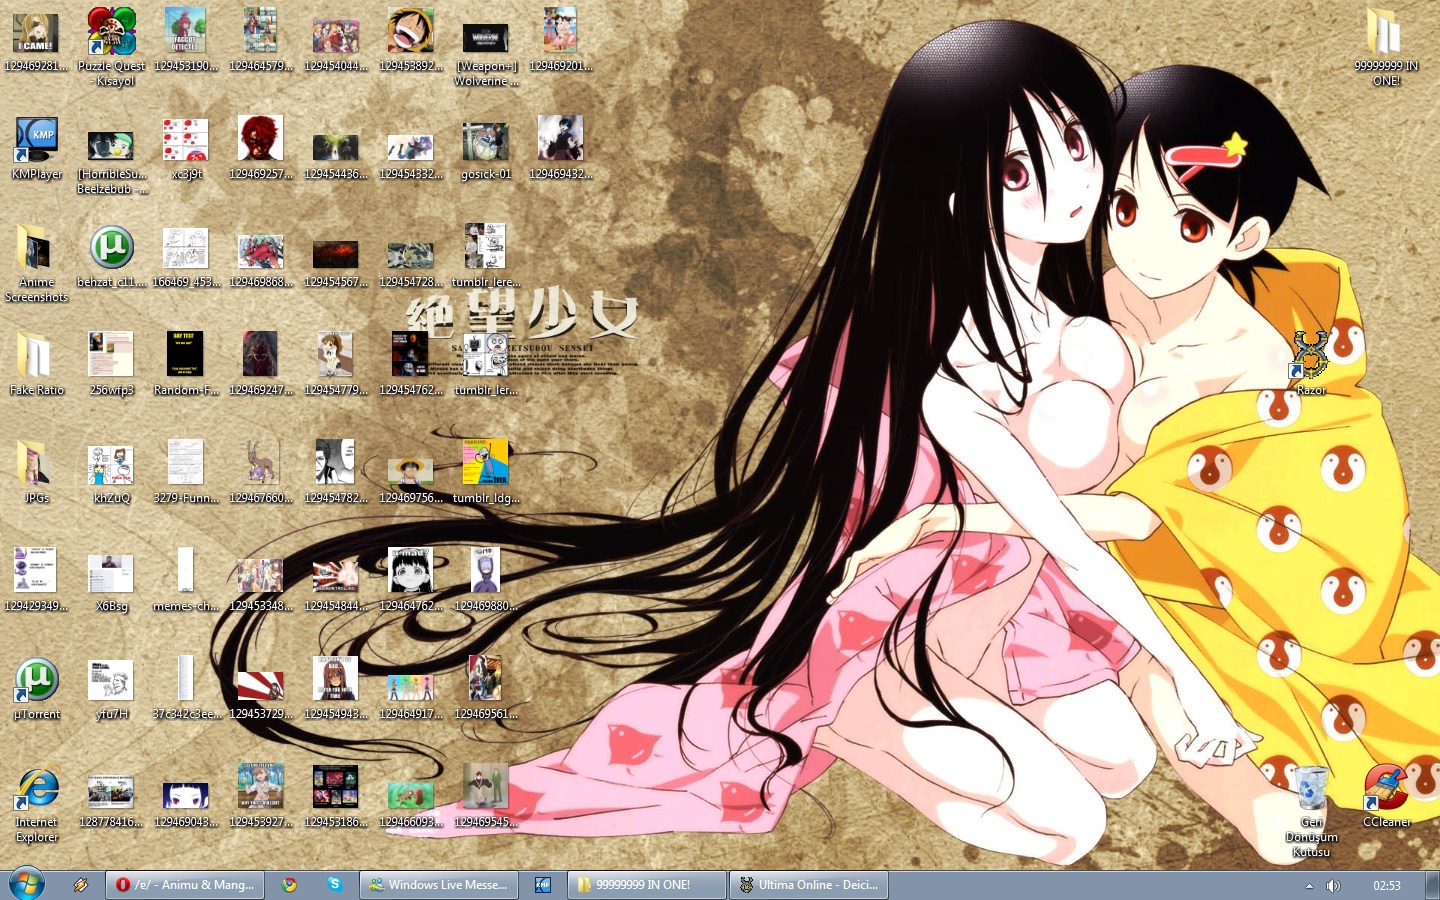Image resolution: width=1440 pixels, height=900 pixels.
Task: Launch the µTorrent desktop shortcut
Action: tap(36, 680)
